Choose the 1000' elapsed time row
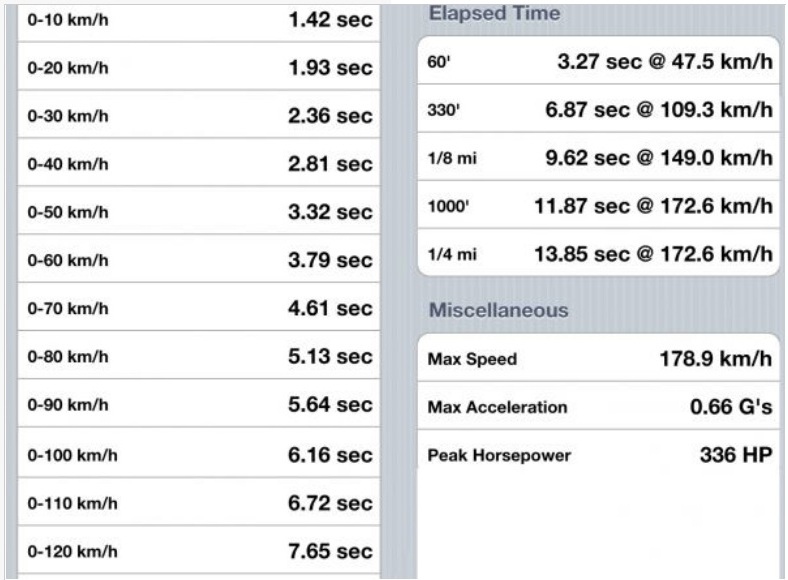The height and width of the screenshot is (580, 788). [x=598, y=206]
